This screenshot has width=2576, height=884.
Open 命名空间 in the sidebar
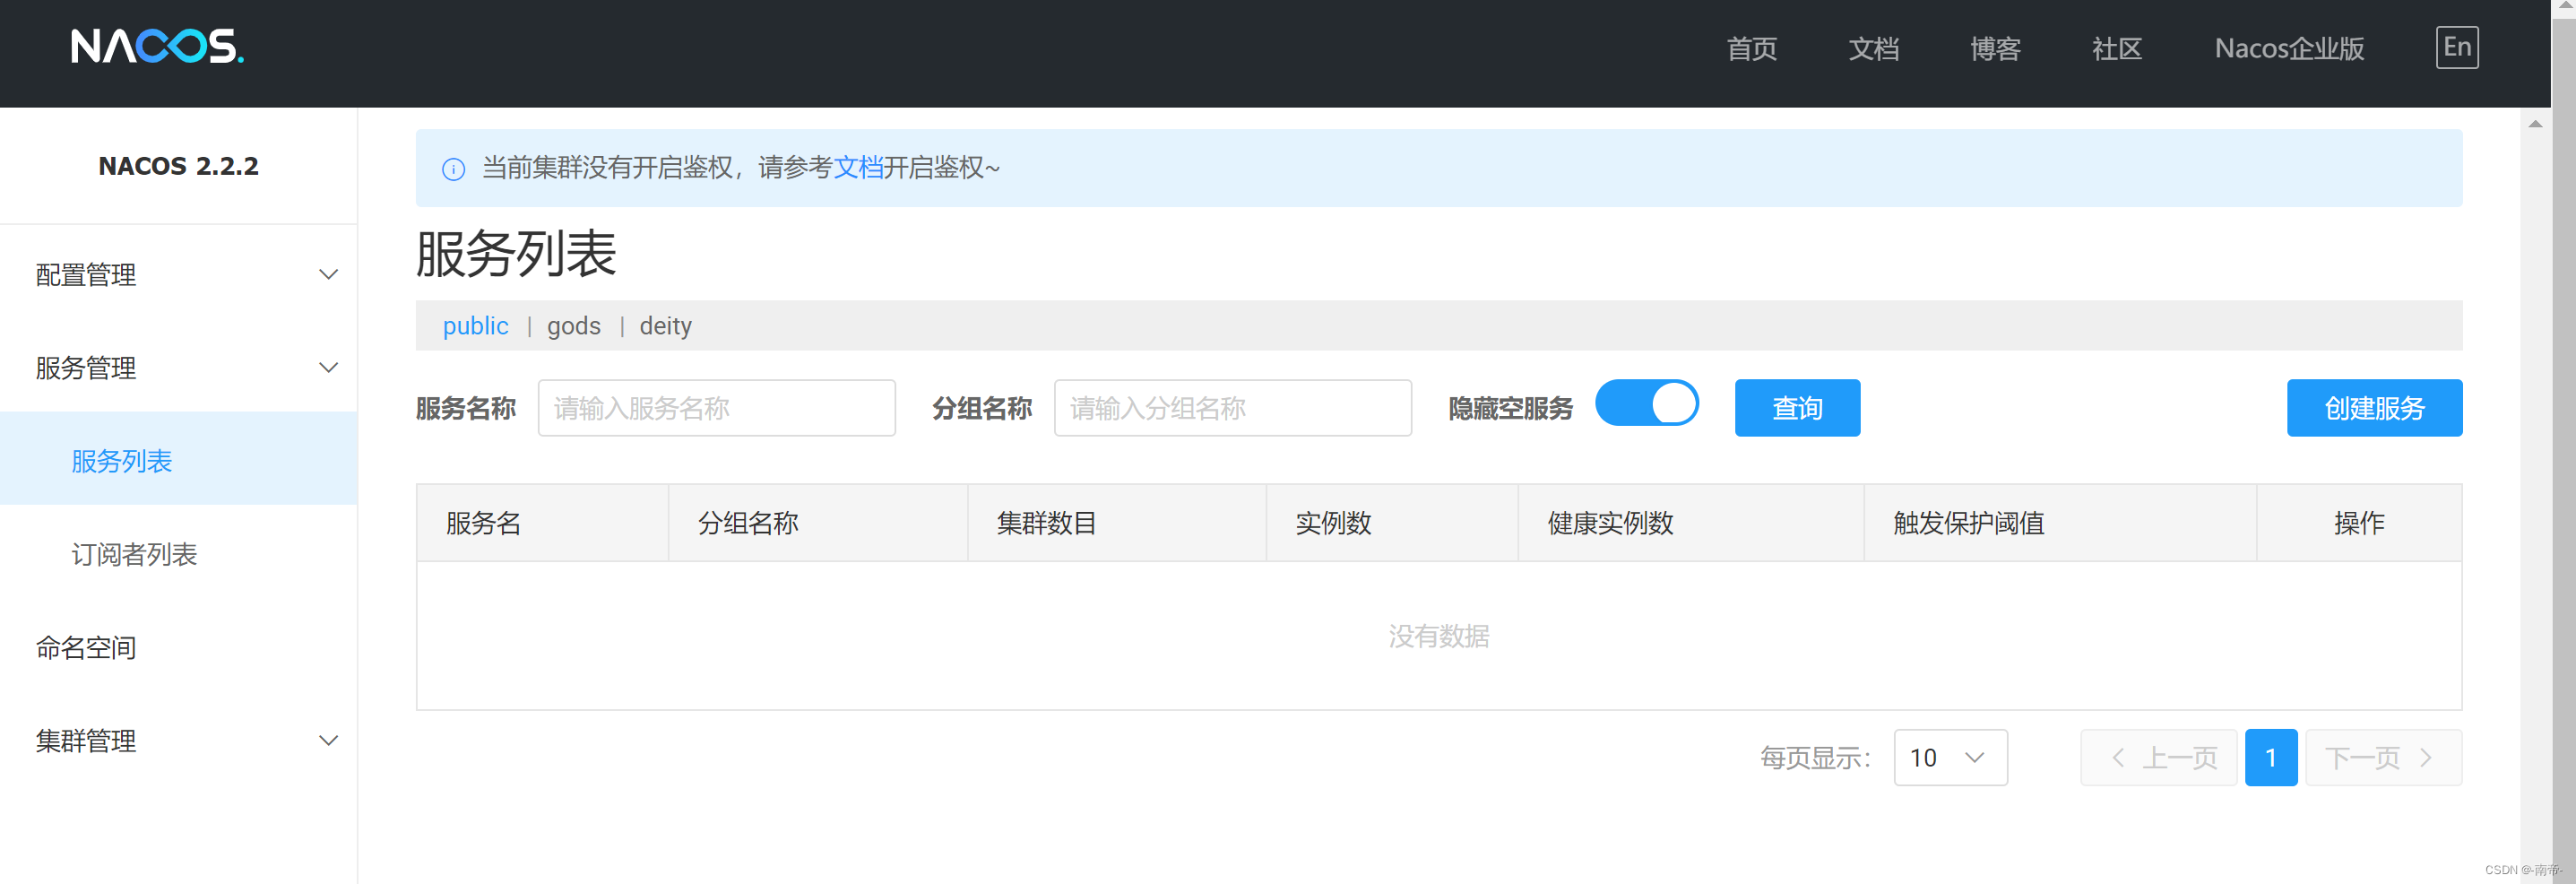(x=178, y=647)
